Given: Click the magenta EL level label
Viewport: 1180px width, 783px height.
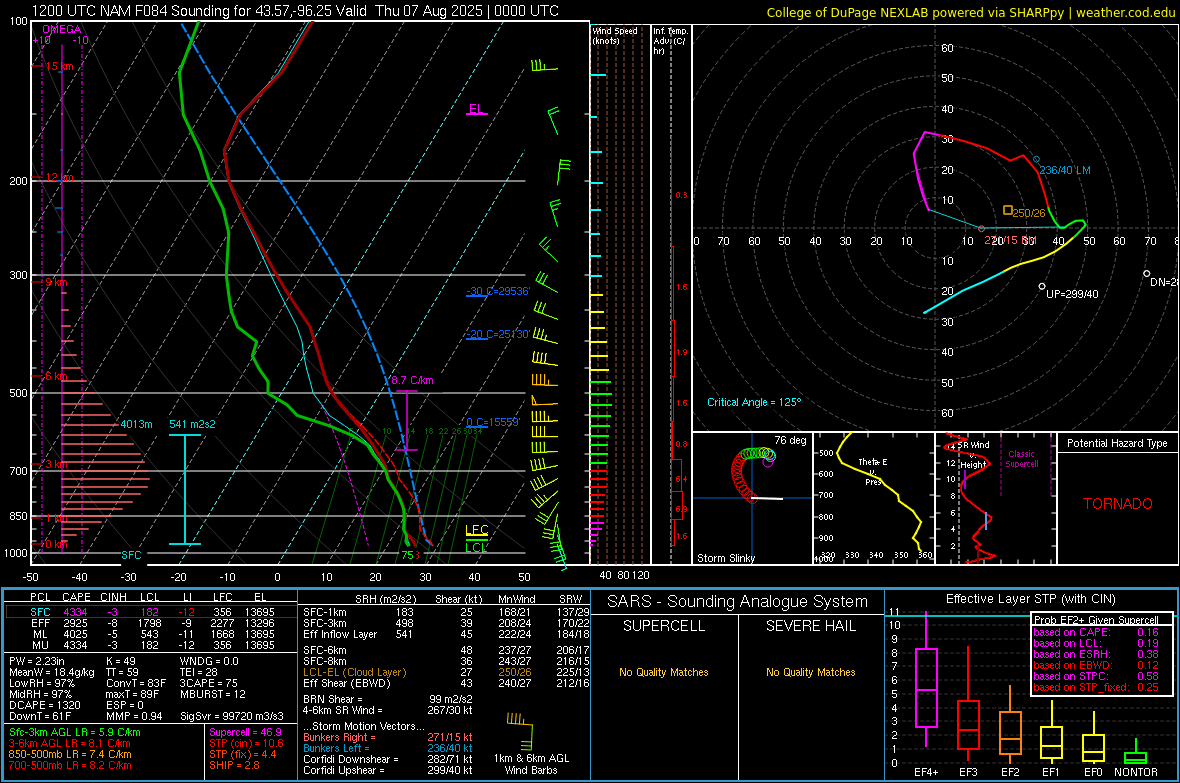Looking at the screenshot, I should coord(476,109).
